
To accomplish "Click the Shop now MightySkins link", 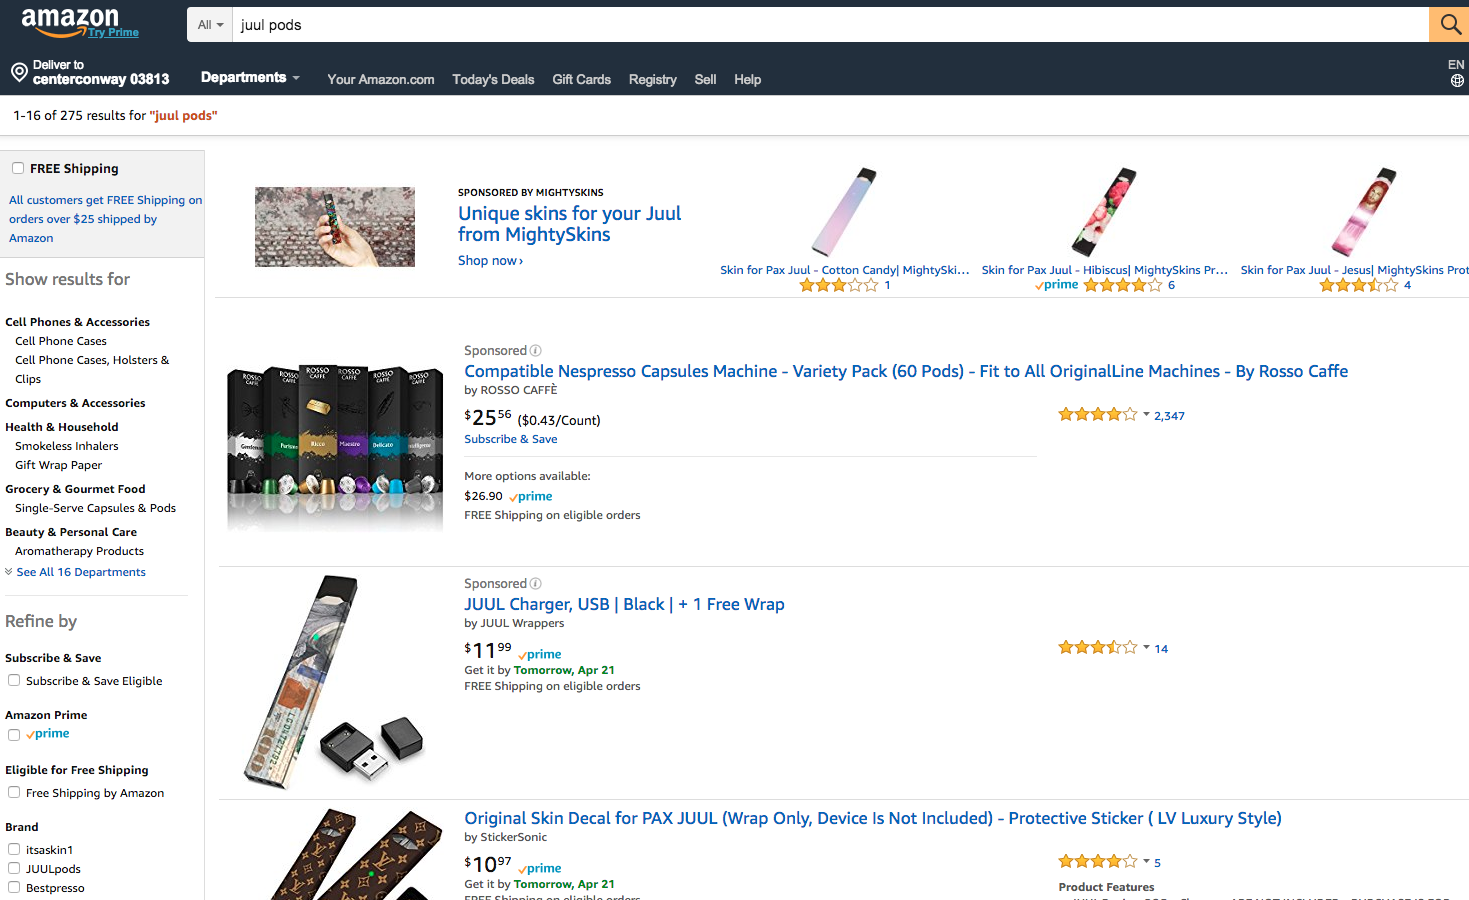I will pos(490,260).
